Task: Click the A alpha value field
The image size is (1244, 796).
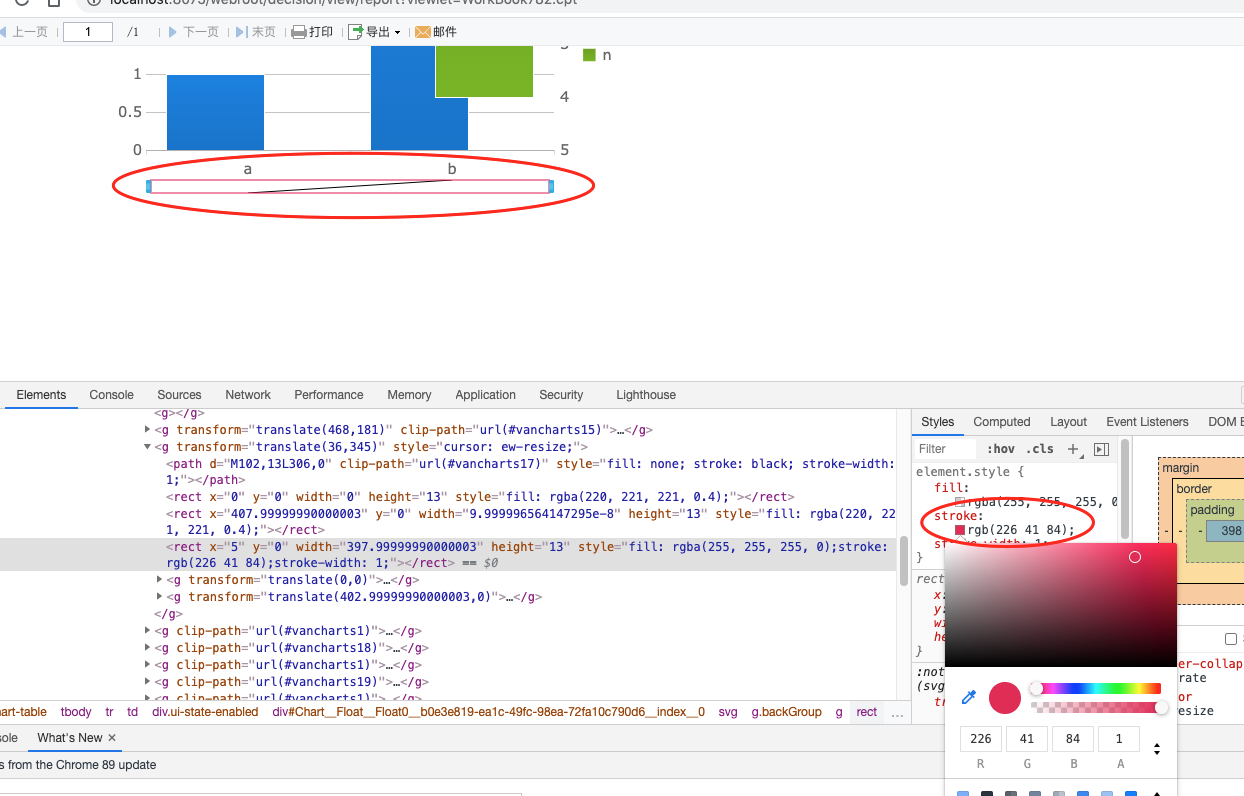Action: click(x=1119, y=739)
